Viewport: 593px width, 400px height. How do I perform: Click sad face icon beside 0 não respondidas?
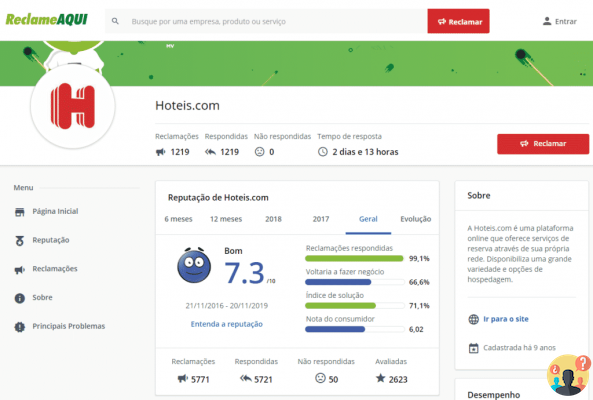(x=259, y=152)
